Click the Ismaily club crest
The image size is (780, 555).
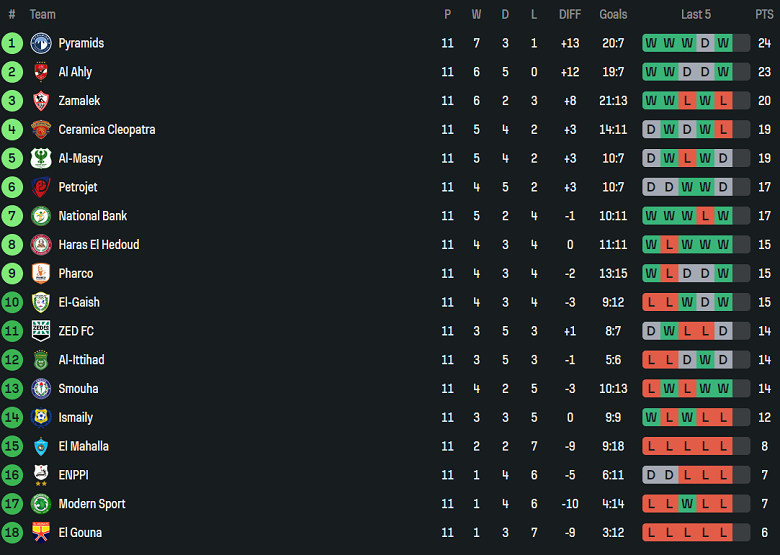(41, 417)
